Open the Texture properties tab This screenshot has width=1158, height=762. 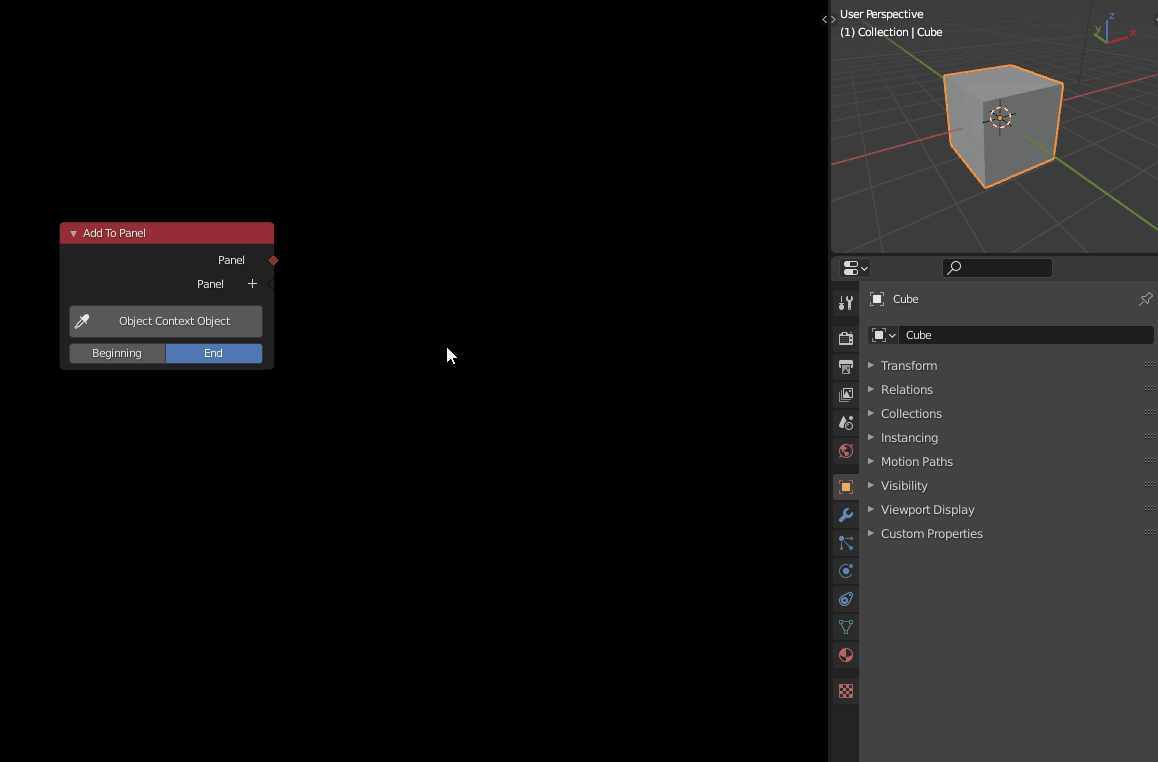point(845,690)
